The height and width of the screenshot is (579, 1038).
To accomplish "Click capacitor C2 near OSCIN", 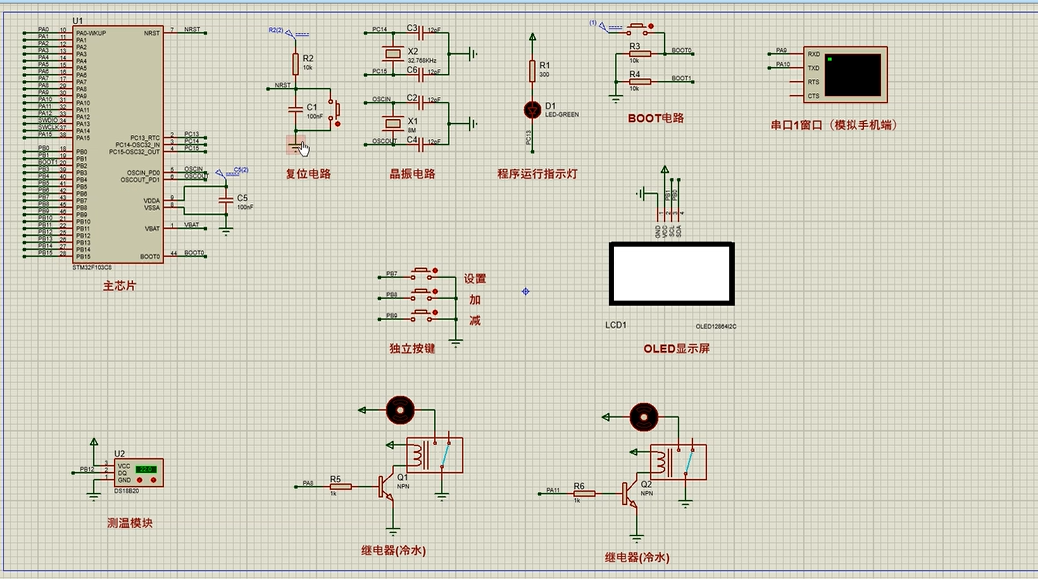I will point(421,101).
